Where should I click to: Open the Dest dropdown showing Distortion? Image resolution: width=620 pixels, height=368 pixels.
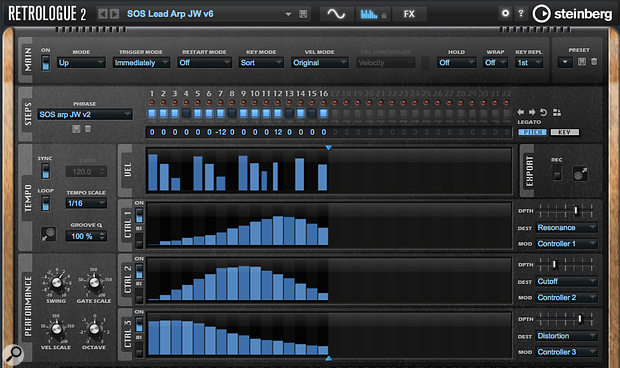(567, 336)
